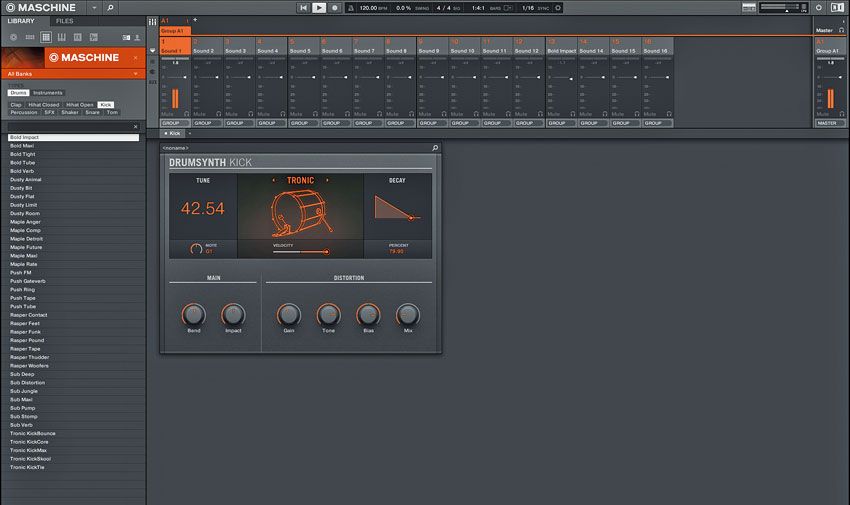
Task: Open Sound 5 GROUP output dropdown
Action: point(303,123)
